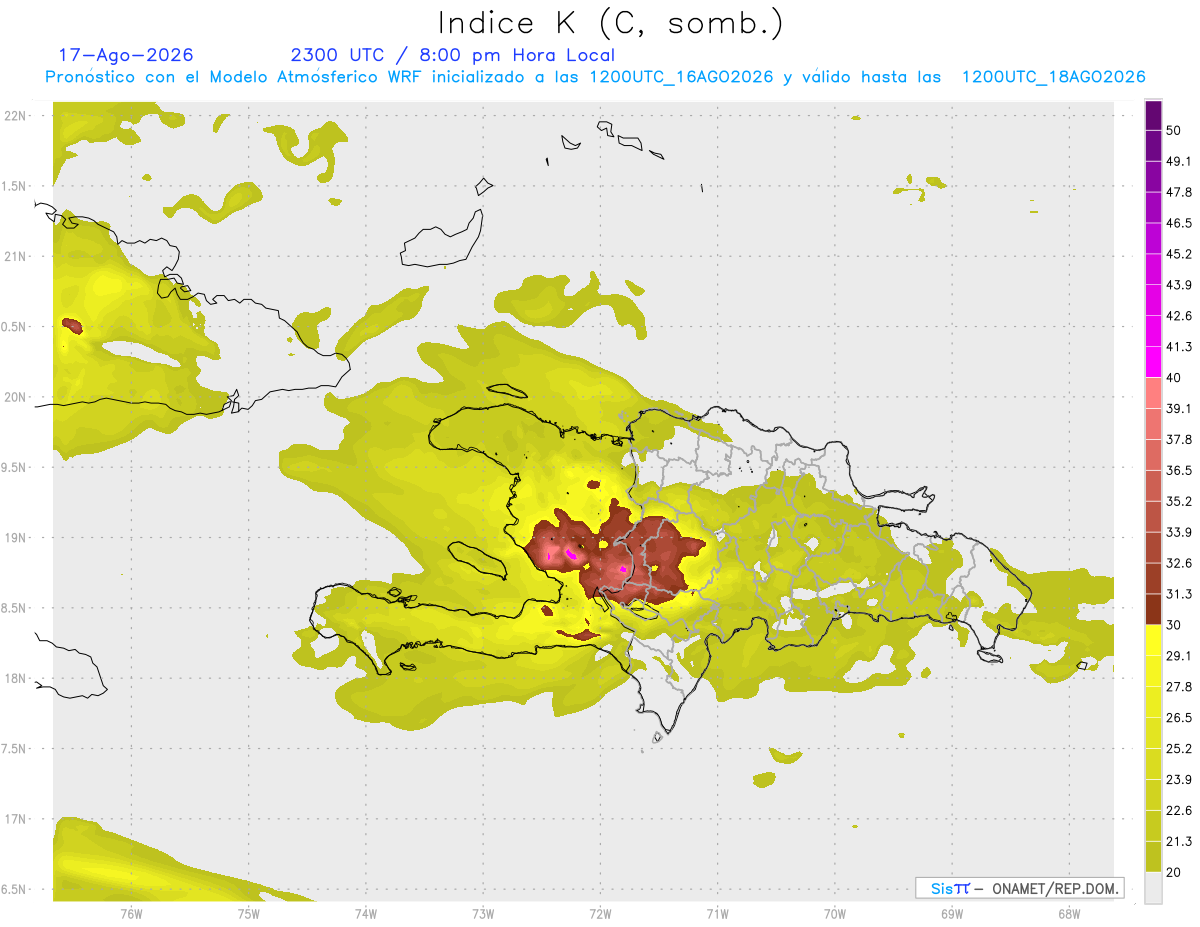Viewport: 1200px width, 927px height.
Task: Click the '32.6' colorbar label
Action: click(x=1179, y=563)
